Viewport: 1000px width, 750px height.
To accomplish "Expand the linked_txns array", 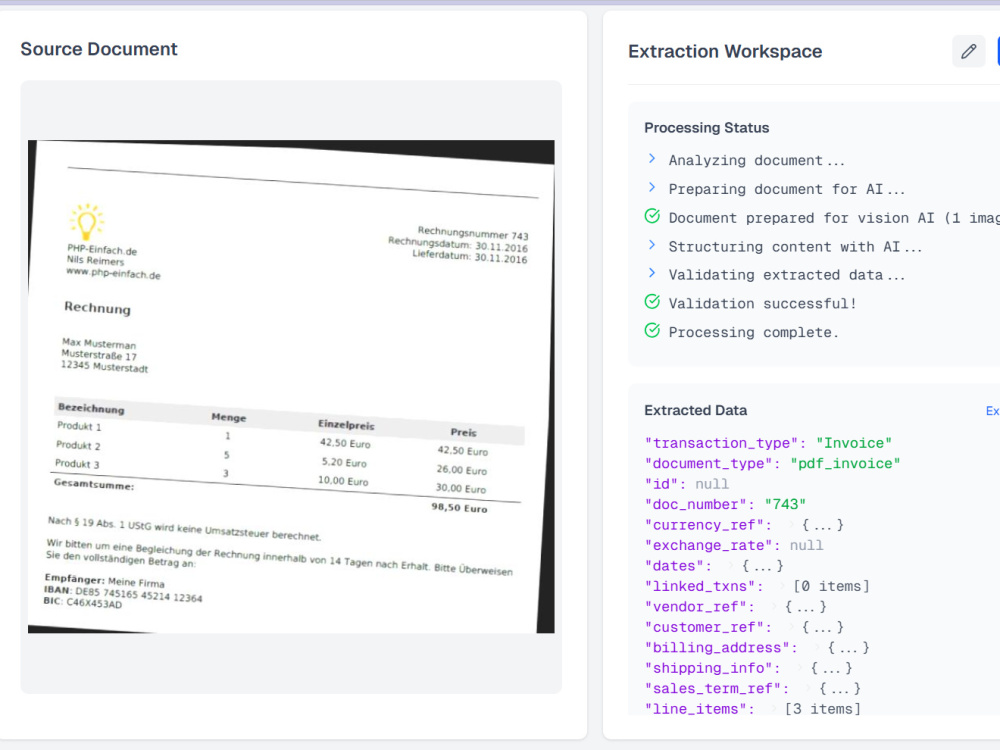I will coord(783,586).
